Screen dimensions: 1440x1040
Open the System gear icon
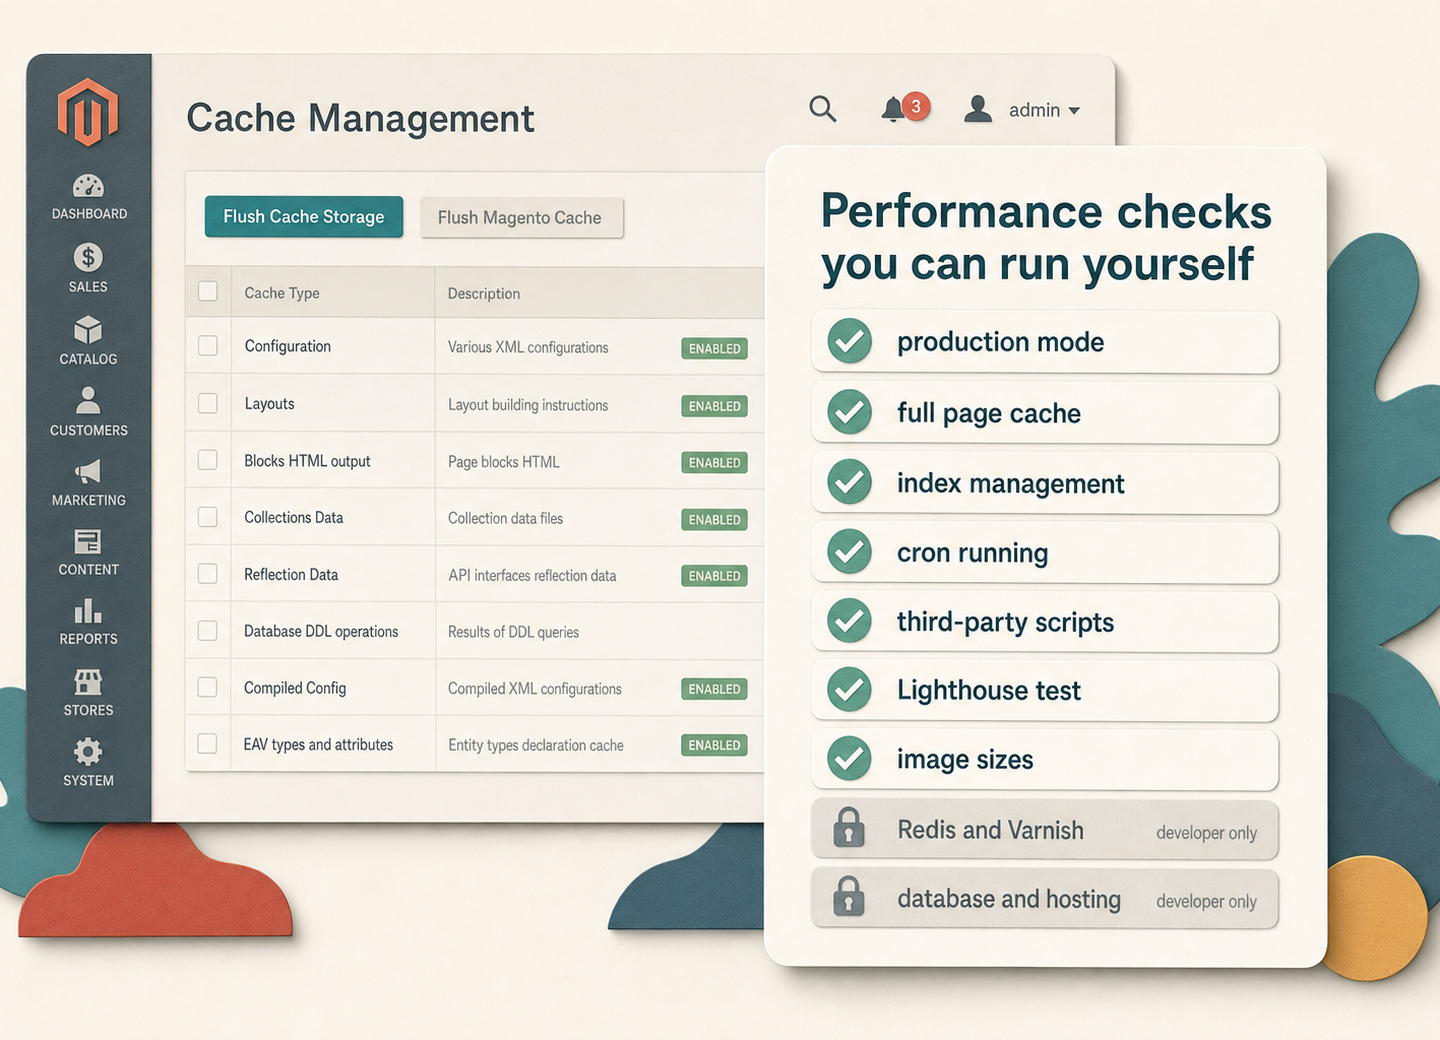pos(88,752)
